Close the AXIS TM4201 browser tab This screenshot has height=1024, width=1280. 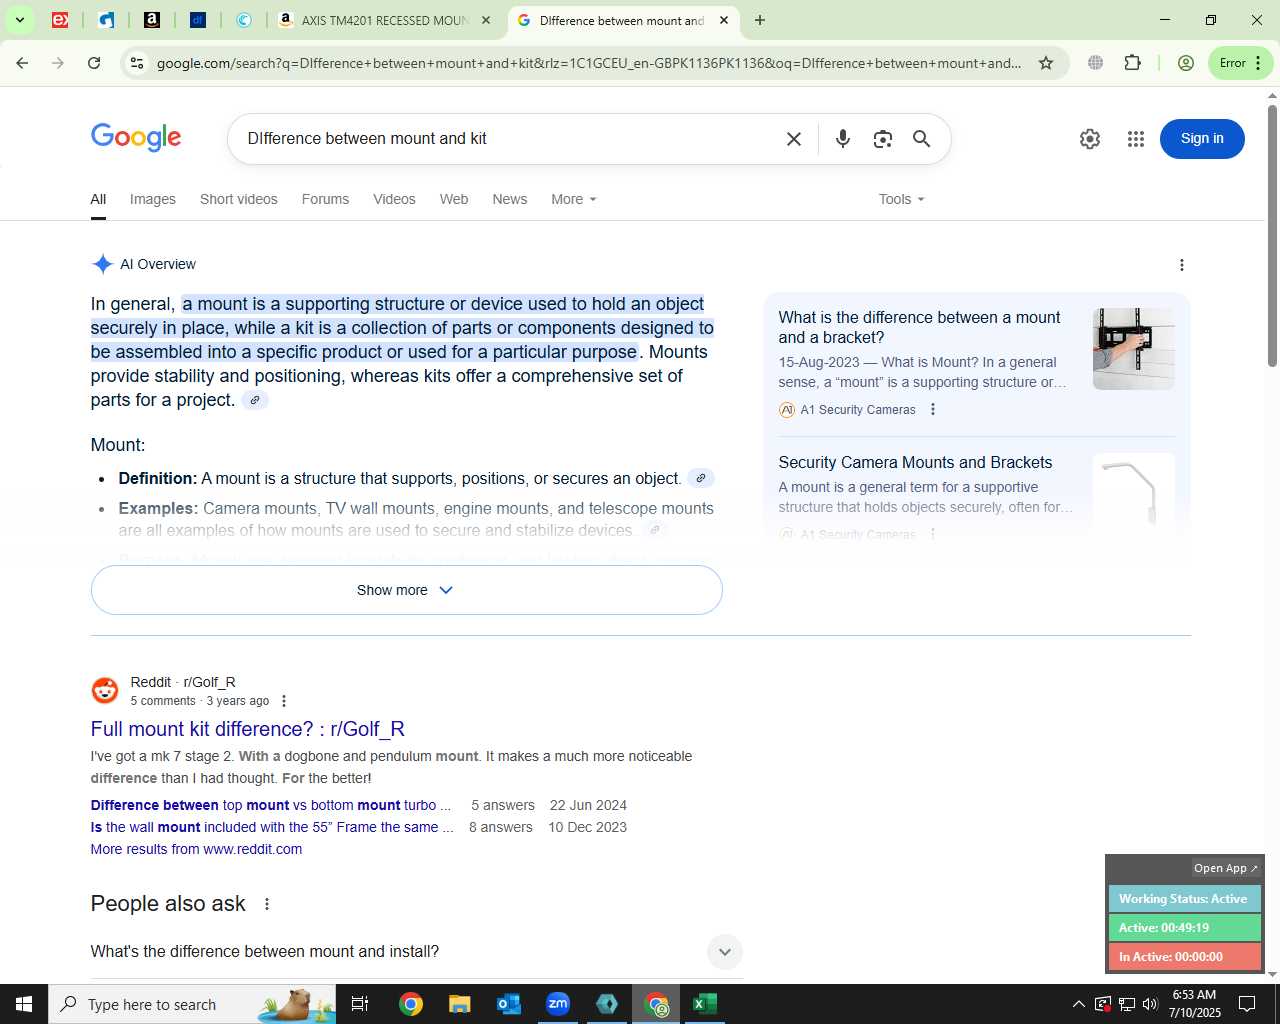pos(486,20)
